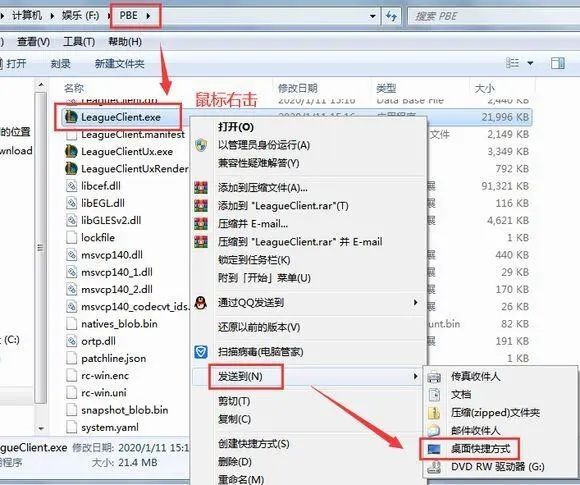Click the 刻录 burn button in toolbar
The width and height of the screenshot is (580, 485).
point(60,64)
